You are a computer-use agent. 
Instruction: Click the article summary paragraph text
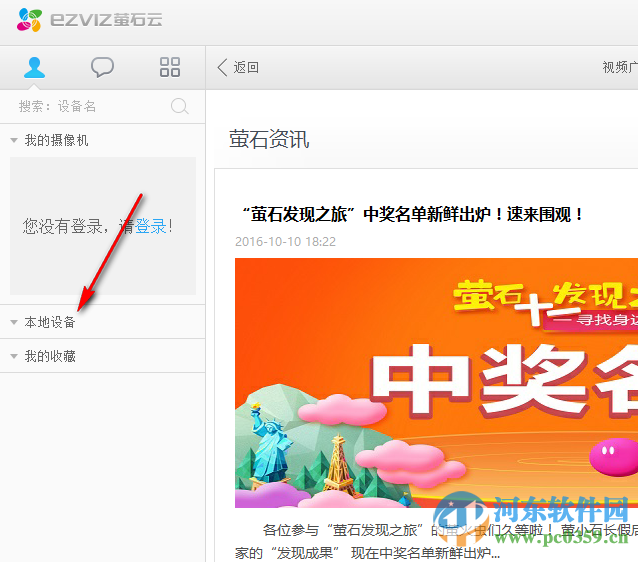coord(436,541)
